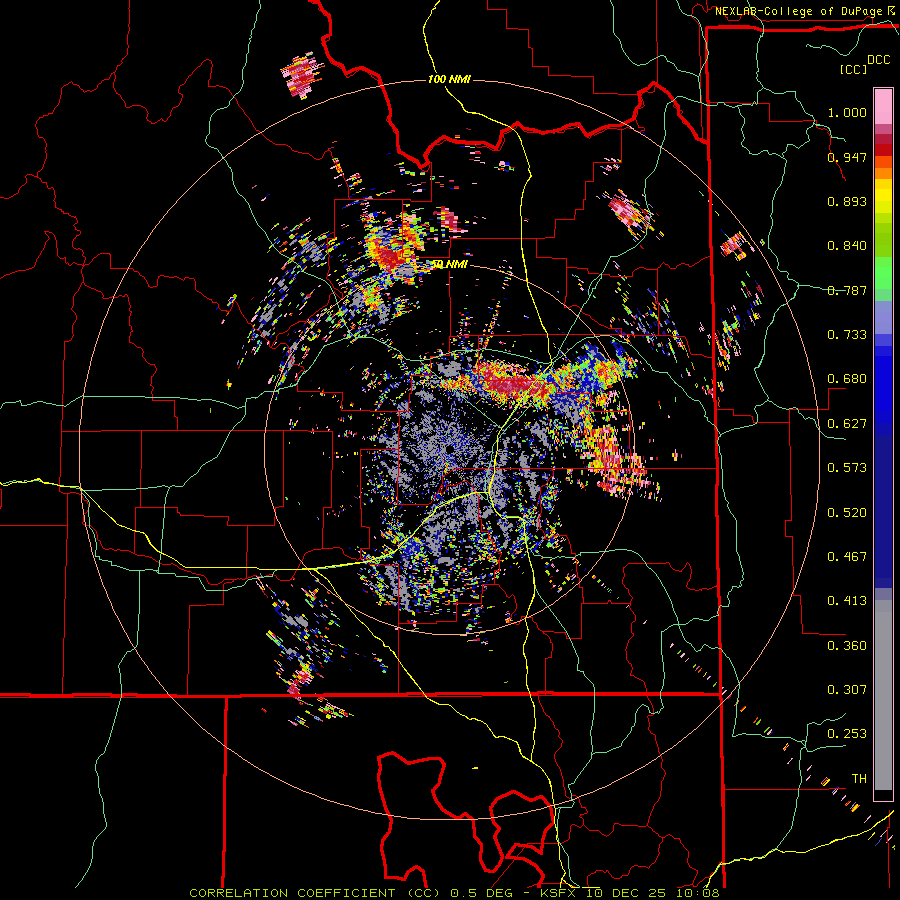Click the 10:08 timestamp

(697, 893)
